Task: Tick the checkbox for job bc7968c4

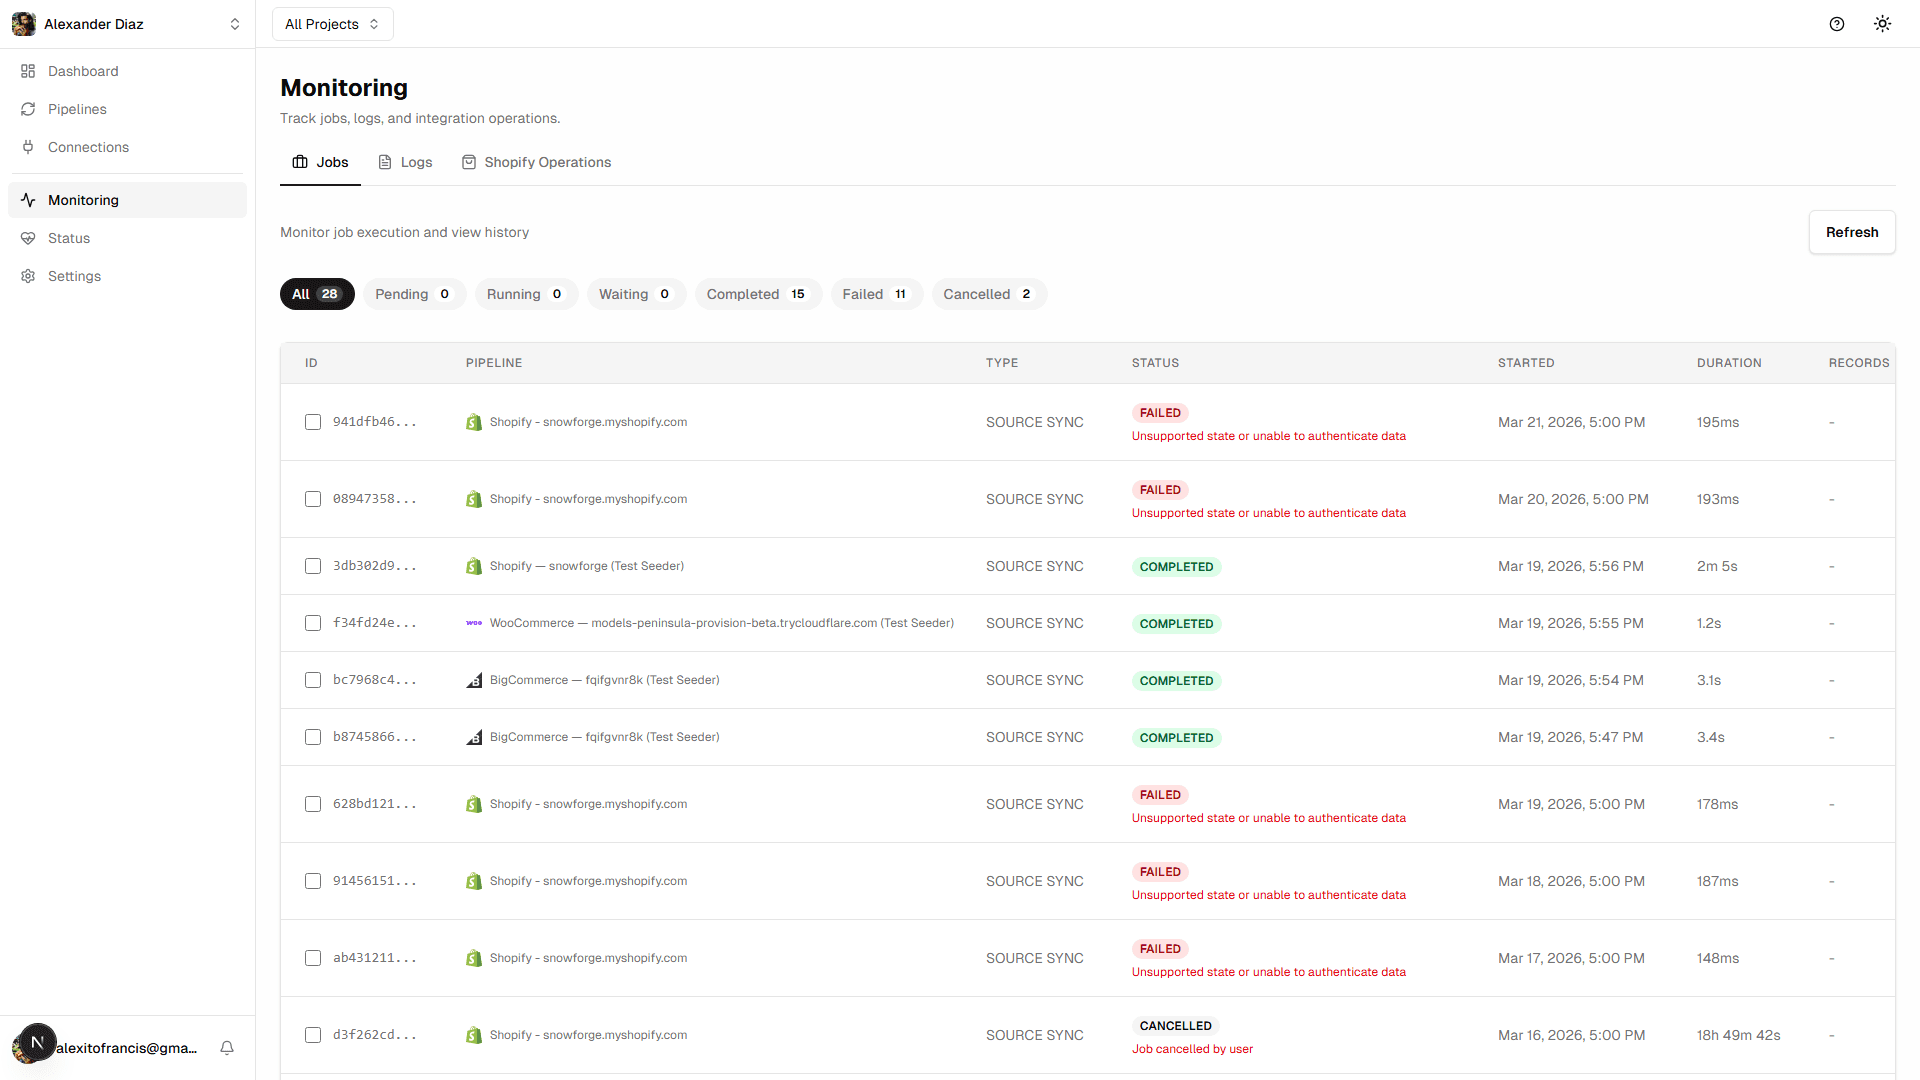Action: coord(312,680)
